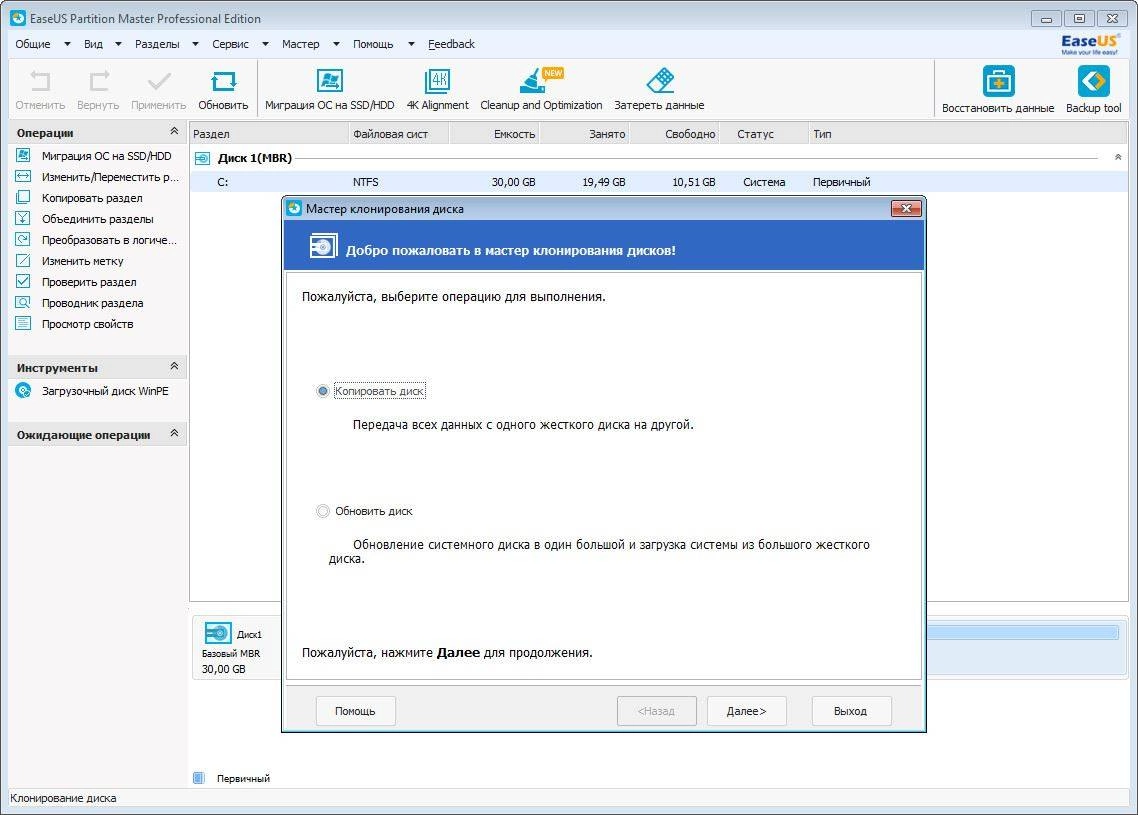This screenshot has width=1138, height=815.
Task: Click Преобразовать в логический sidebar icon
Action: click(23, 239)
